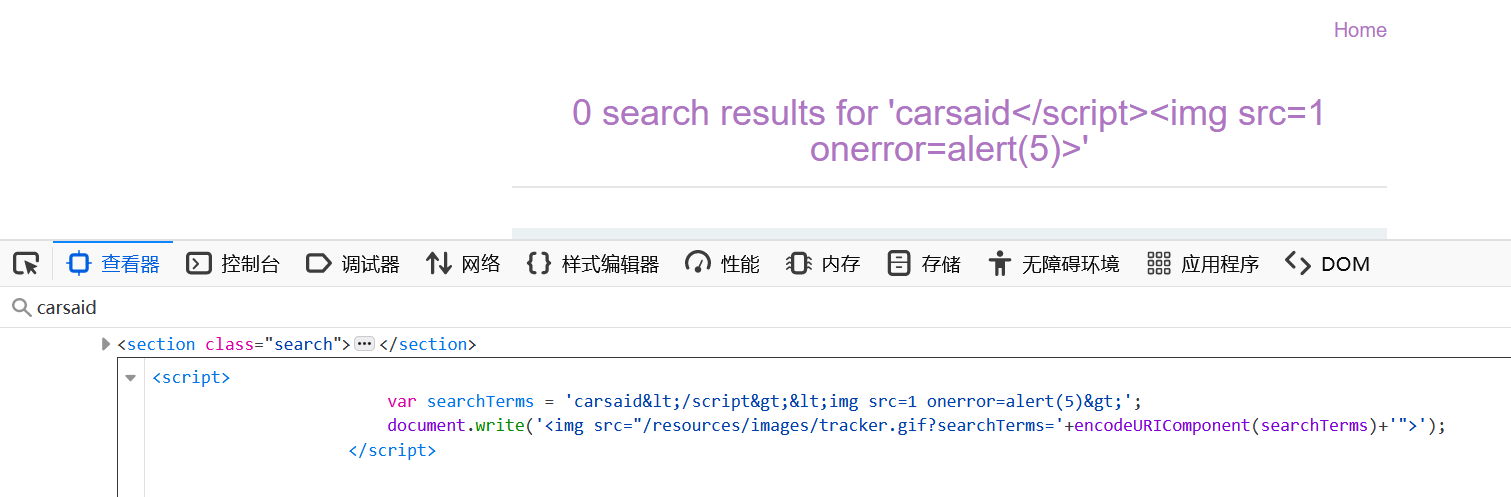1511x497 pixels.
Task: Open the 无障碍环境 accessibility panel
Action: click(x=1053, y=264)
